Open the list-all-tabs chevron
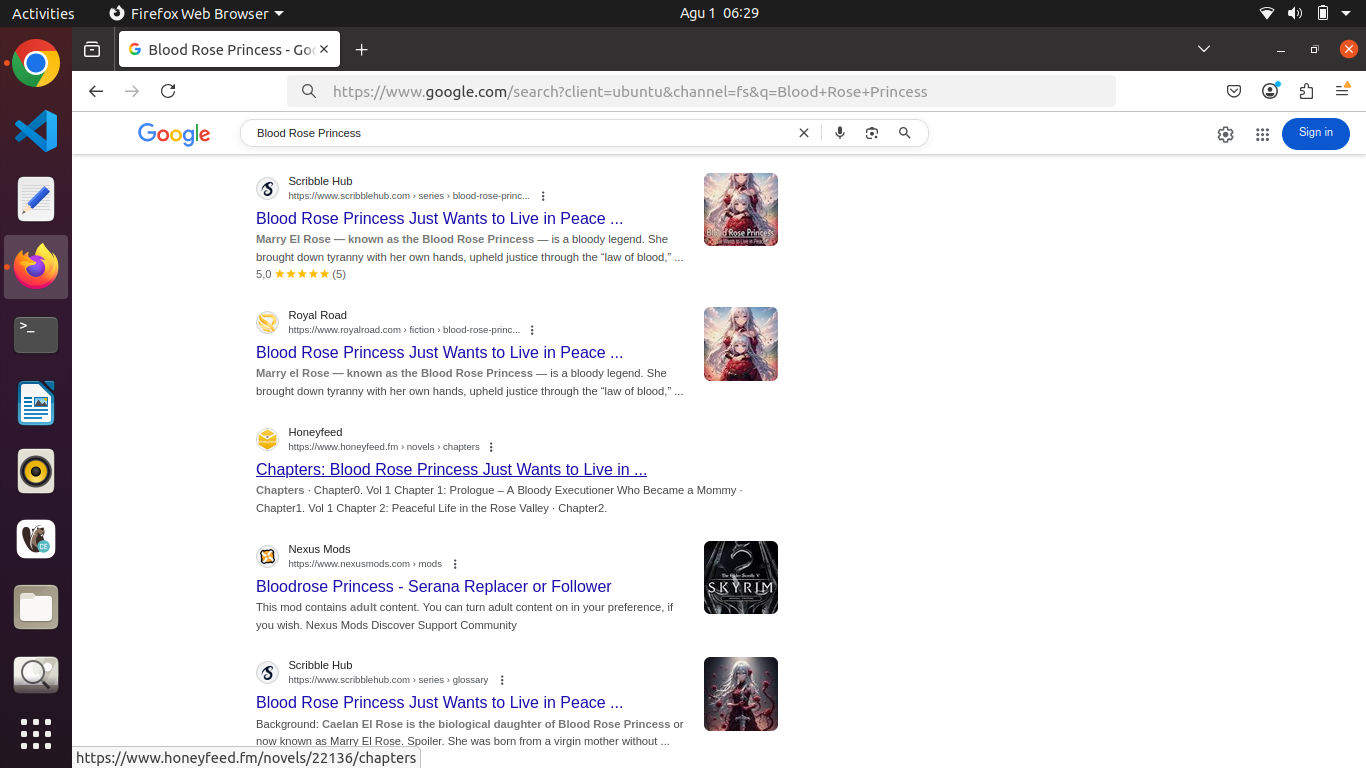 1203,48
